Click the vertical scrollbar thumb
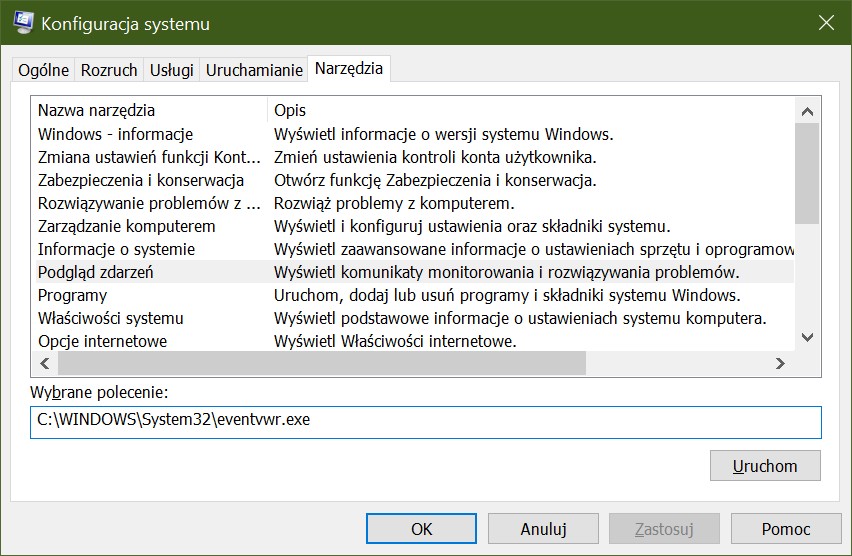The width and height of the screenshot is (852, 556). pos(807,173)
